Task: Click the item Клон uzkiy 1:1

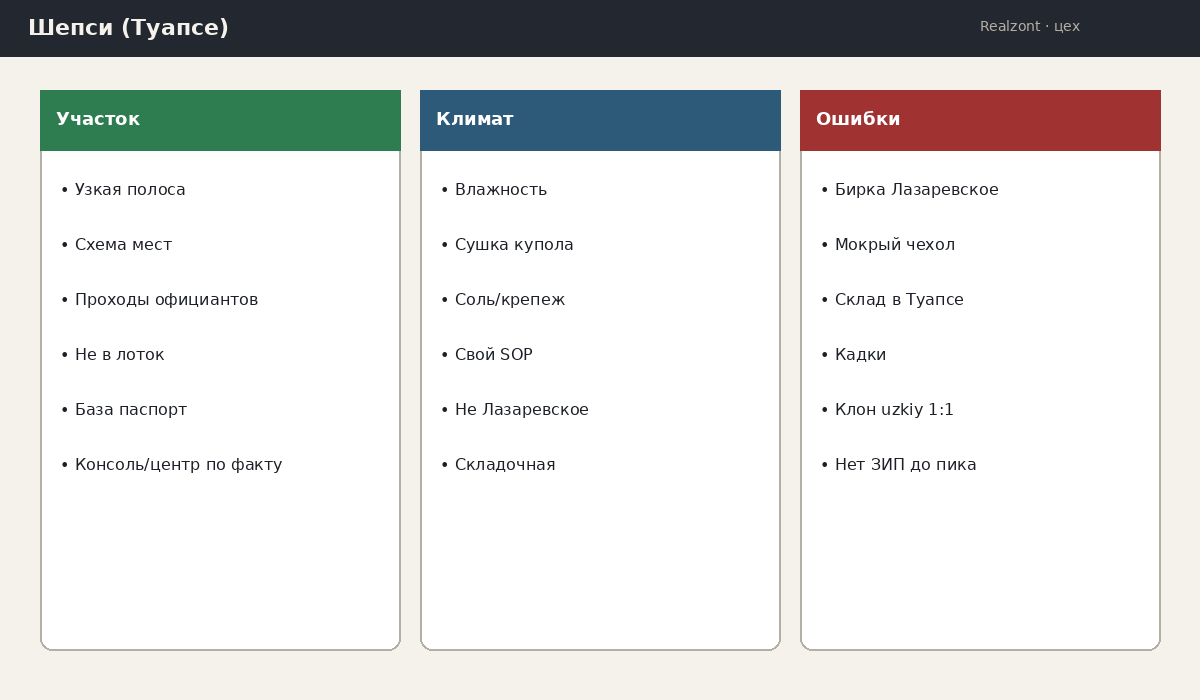Action: coord(887,410)
